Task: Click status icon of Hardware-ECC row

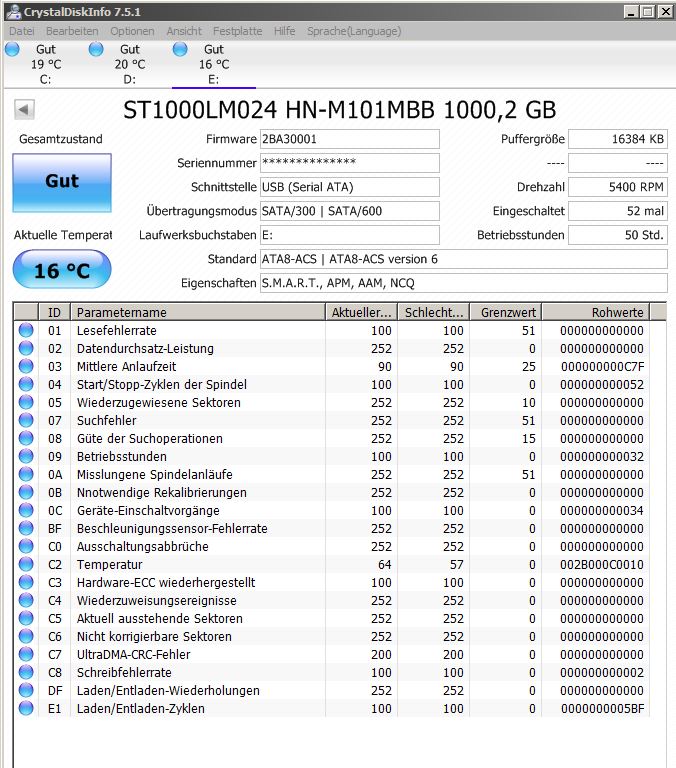Action: [x=26, y=582]
